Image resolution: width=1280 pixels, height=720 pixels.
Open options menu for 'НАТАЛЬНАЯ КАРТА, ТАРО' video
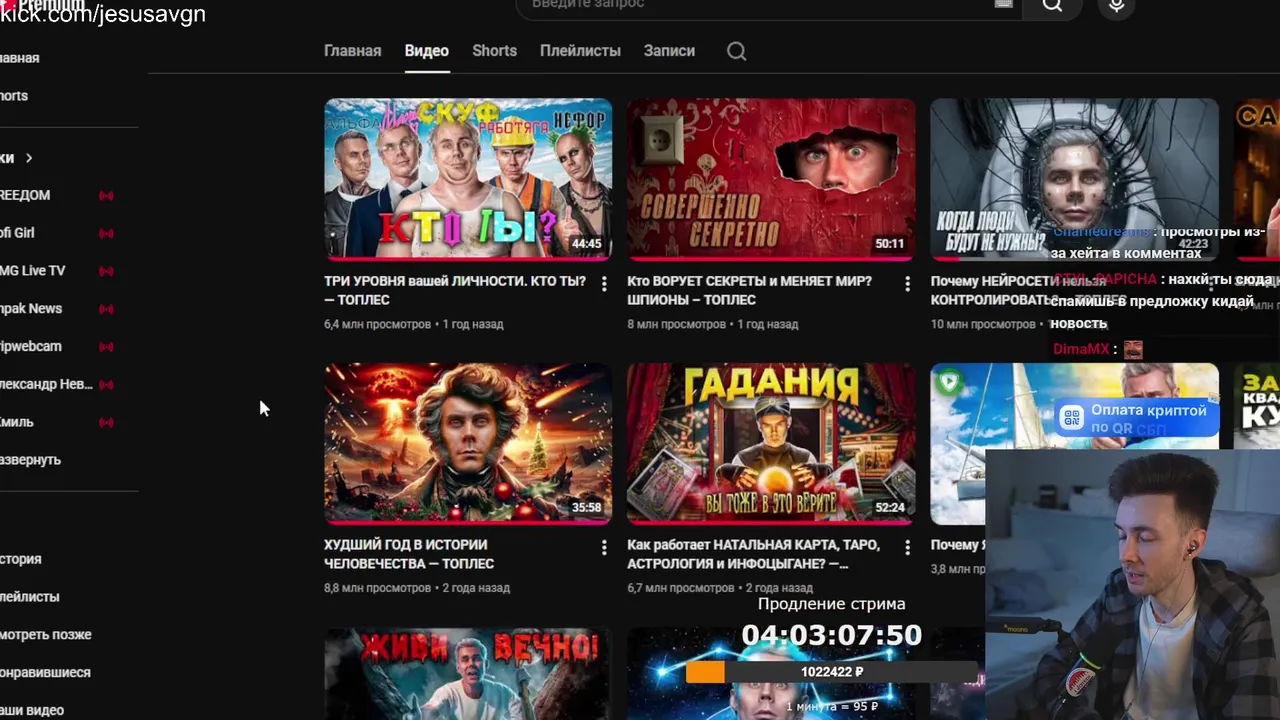tap(908, 548)
